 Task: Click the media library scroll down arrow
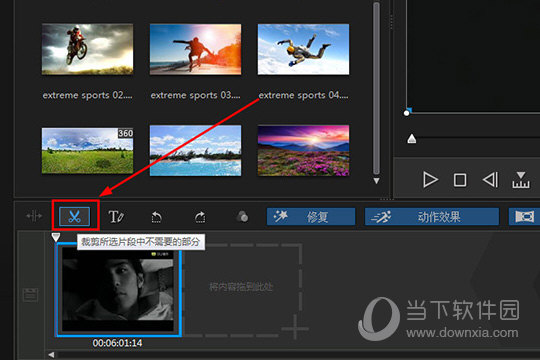pyautogui.click(x=376, y=181)
